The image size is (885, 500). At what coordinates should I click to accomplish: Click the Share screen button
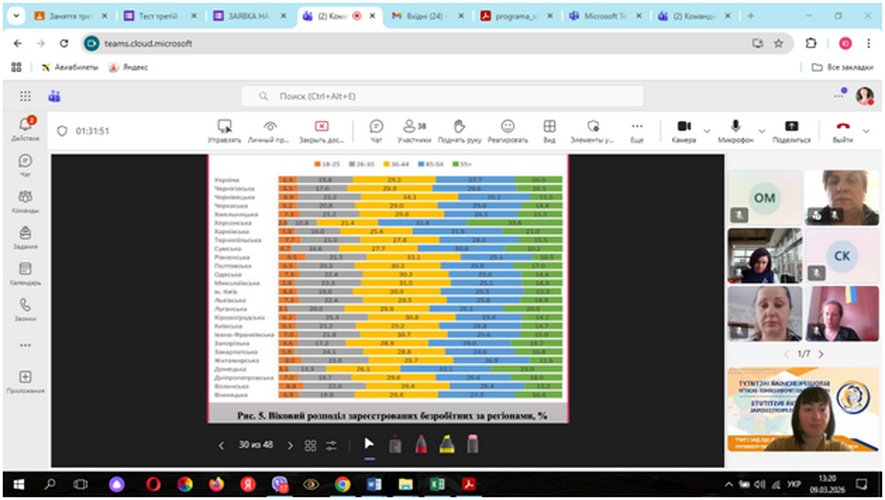[x=791, y=131]
